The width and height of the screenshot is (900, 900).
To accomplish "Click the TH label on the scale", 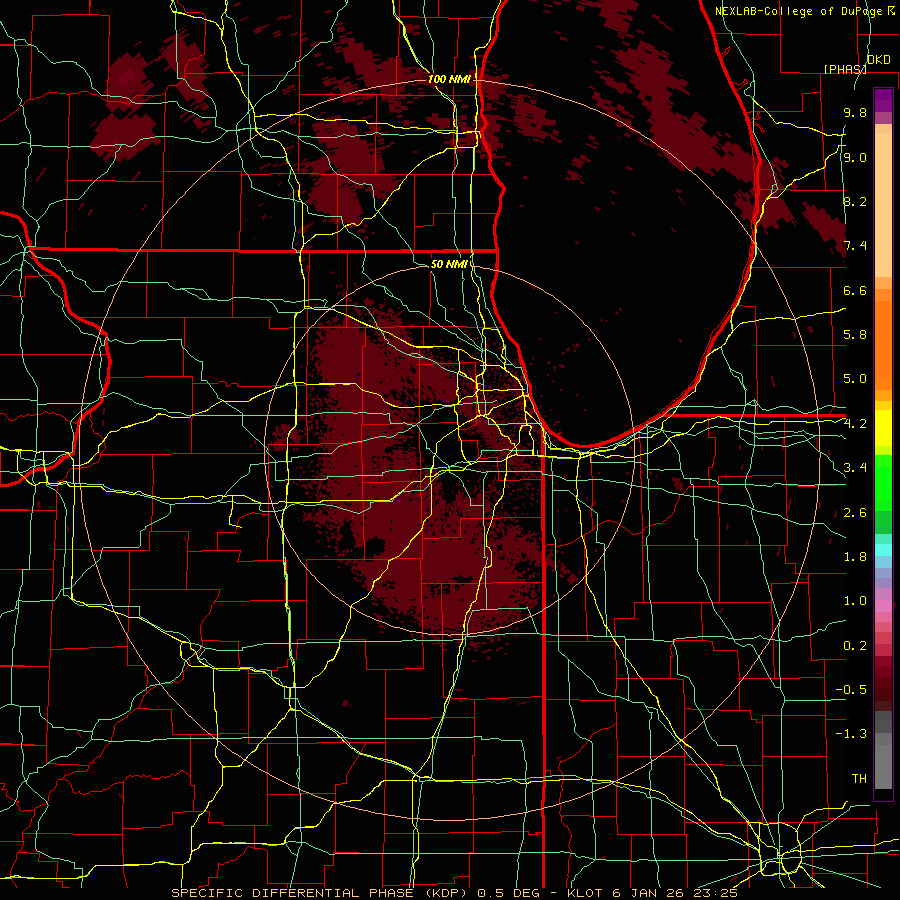I will click(x=859, y=779).
